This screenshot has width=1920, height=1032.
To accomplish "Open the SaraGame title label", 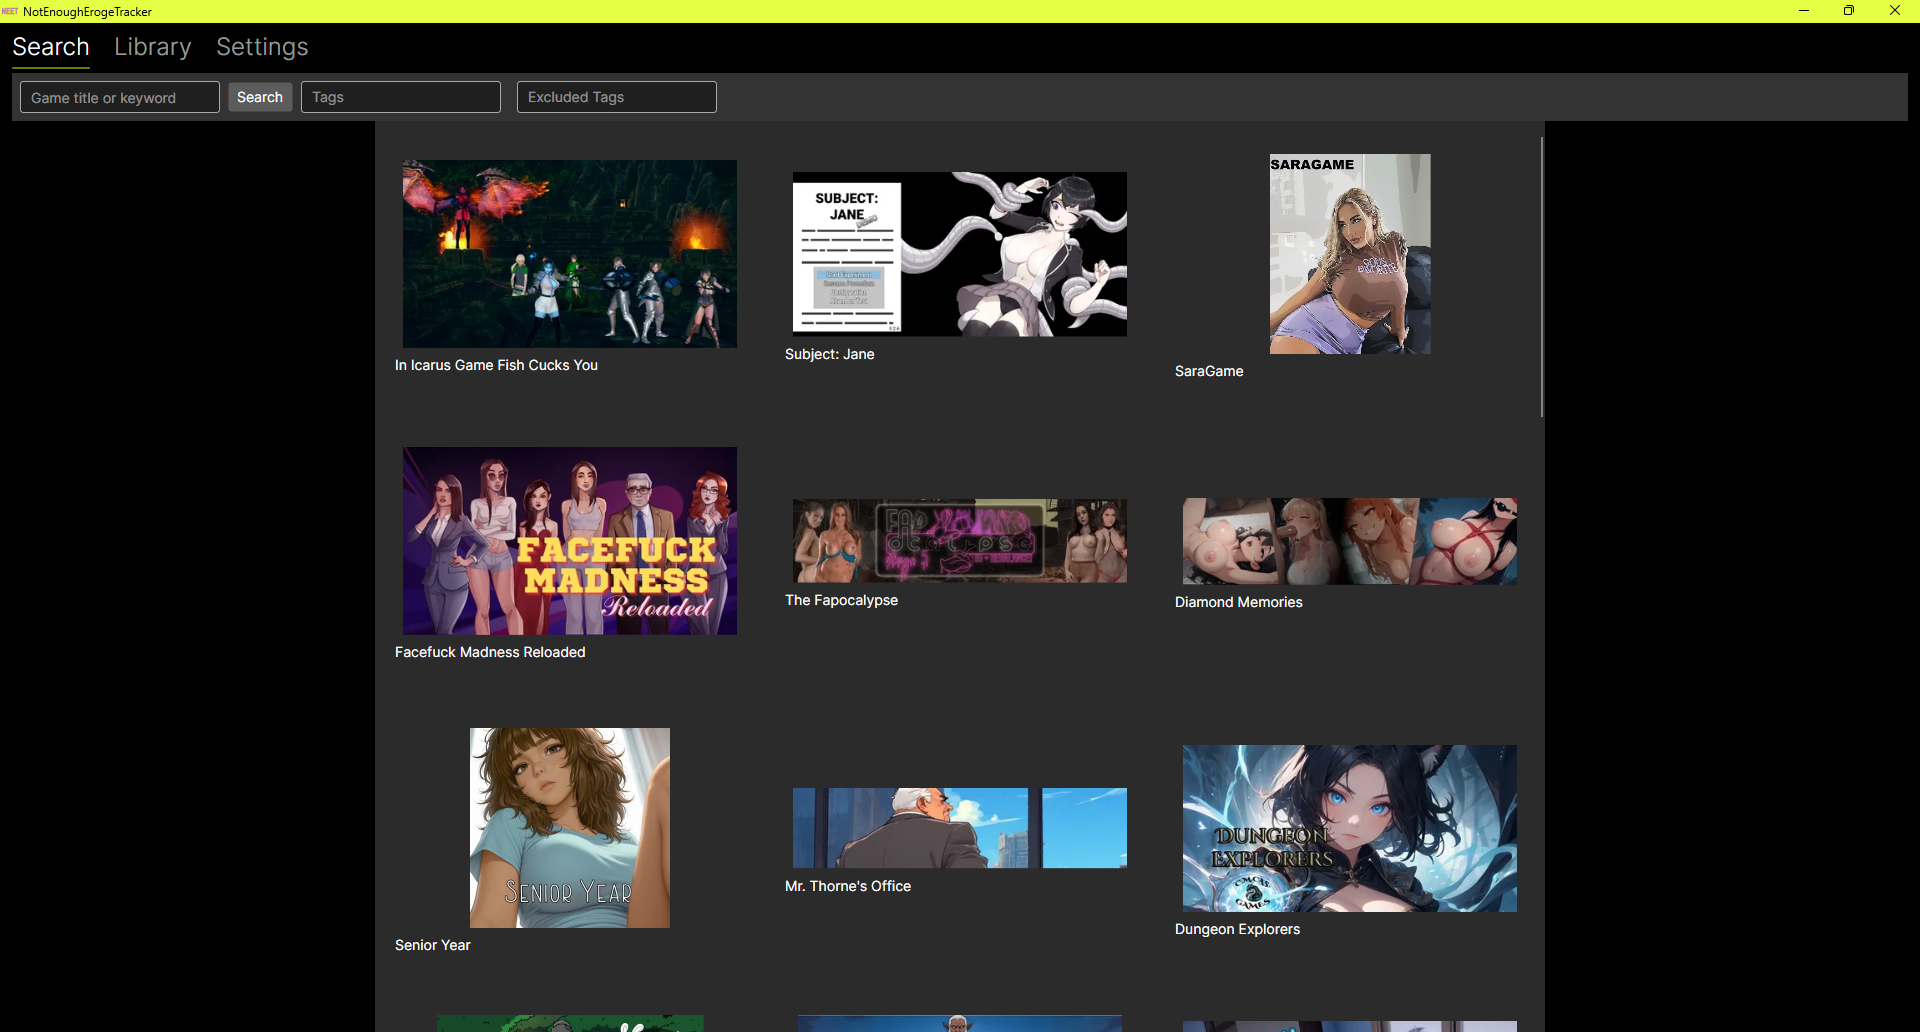I will (x=1209, y=371).
